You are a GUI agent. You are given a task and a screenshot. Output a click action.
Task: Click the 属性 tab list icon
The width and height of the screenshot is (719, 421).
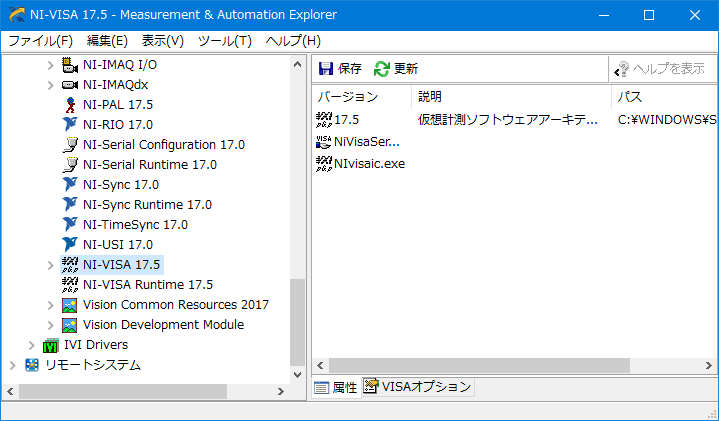(x=322, y=388)
